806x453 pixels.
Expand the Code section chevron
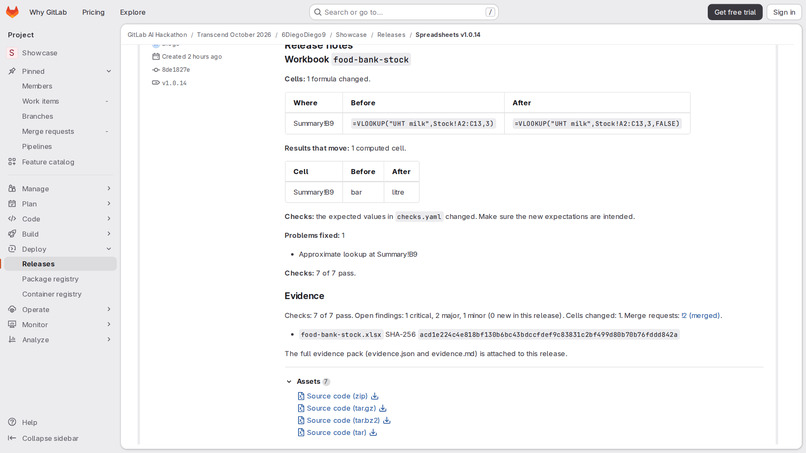tap(108, 219)
